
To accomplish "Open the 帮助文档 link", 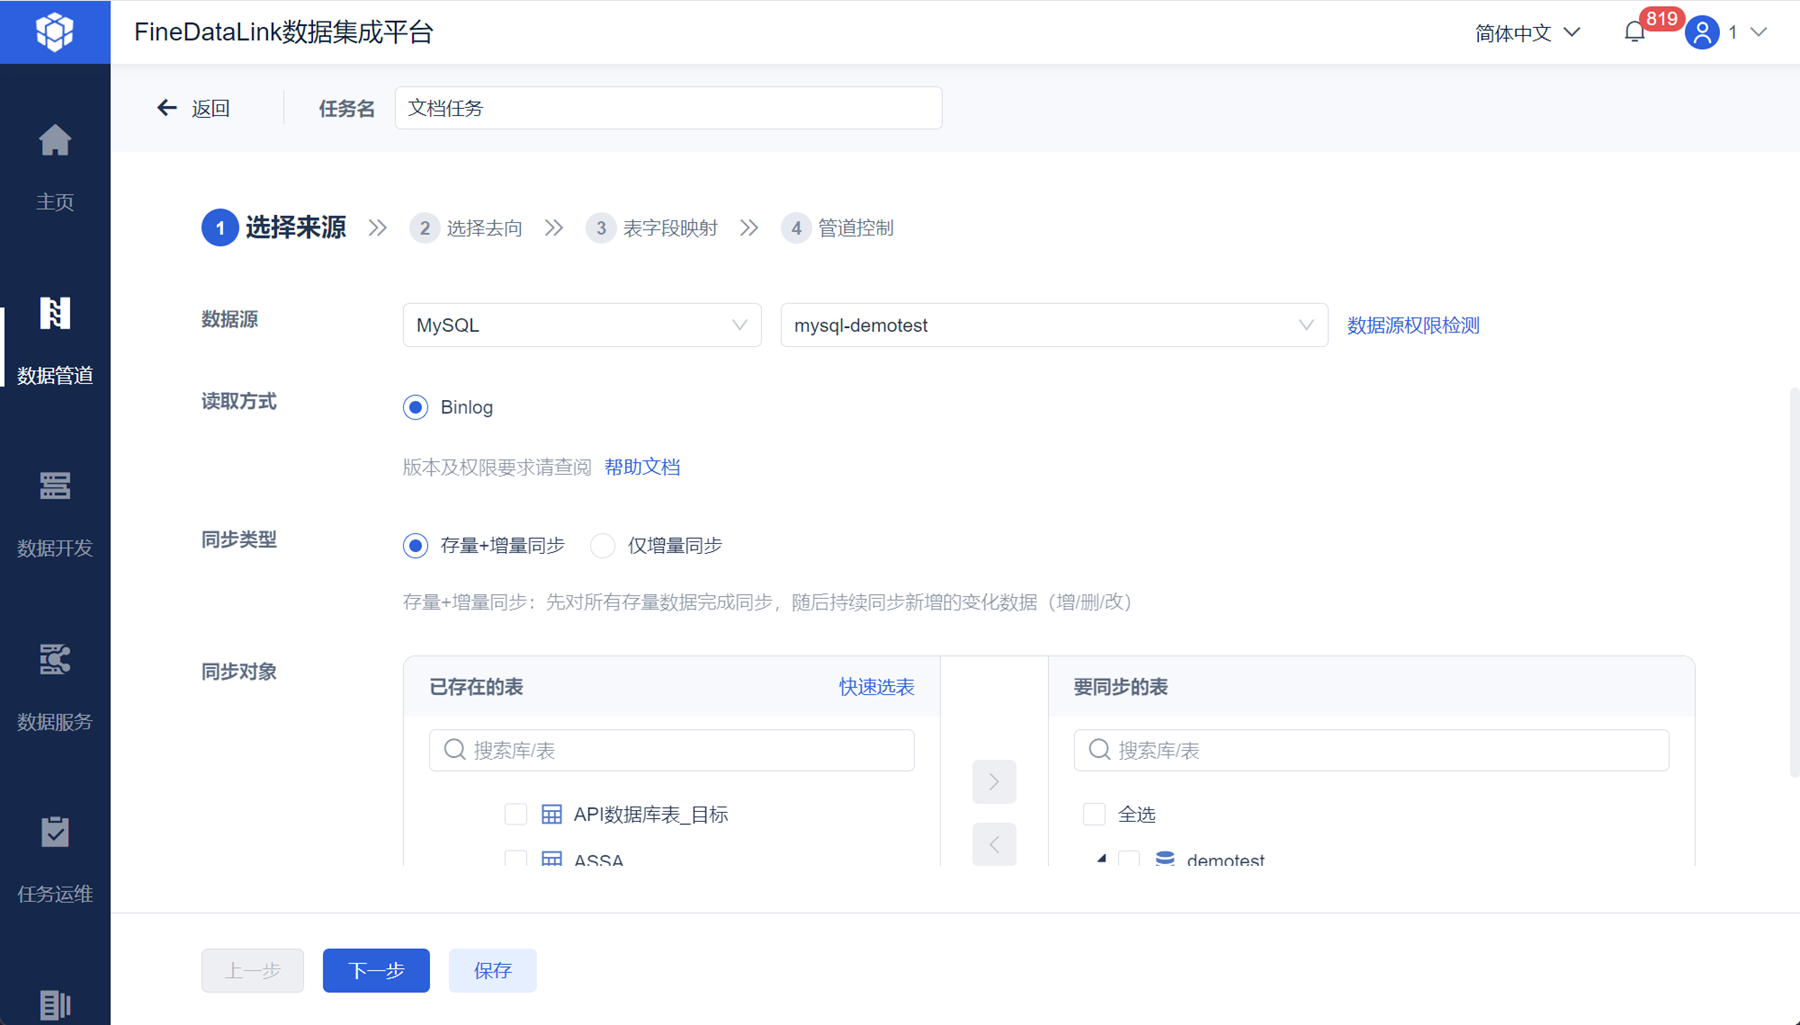I will pos(642,467).
